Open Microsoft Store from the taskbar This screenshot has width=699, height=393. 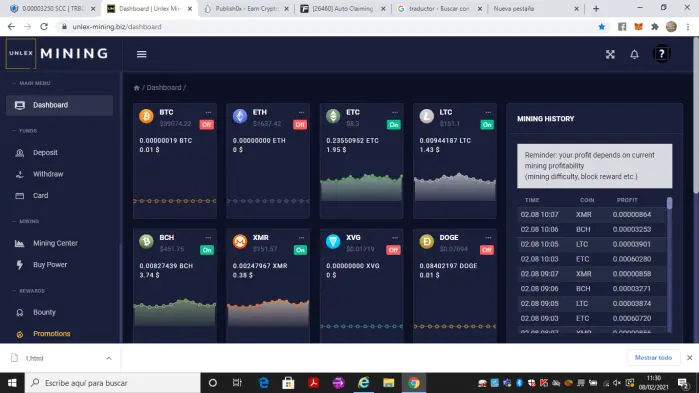pos(288,383)
